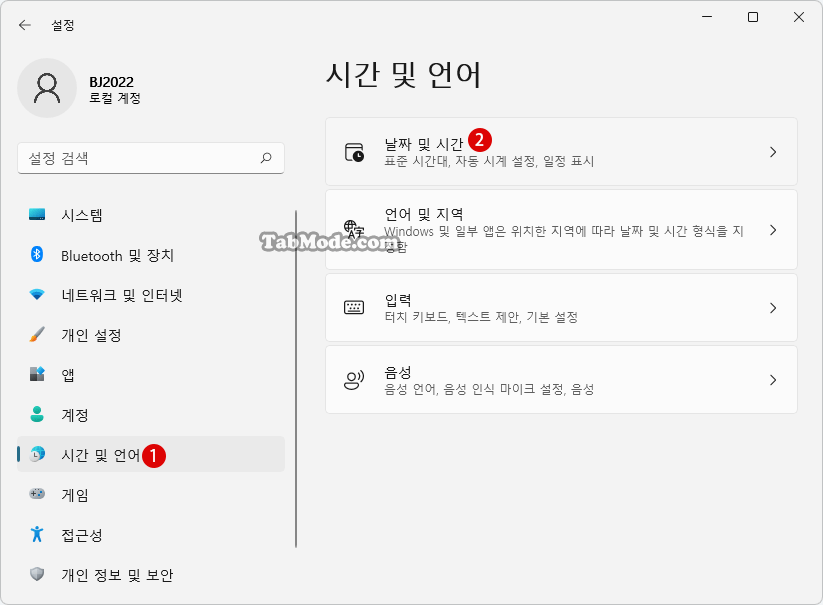Open 네트워크 및 인터넷 settings
Viewport: 823px width, 605px height.
pyautogui.click(x=151, y=295)
